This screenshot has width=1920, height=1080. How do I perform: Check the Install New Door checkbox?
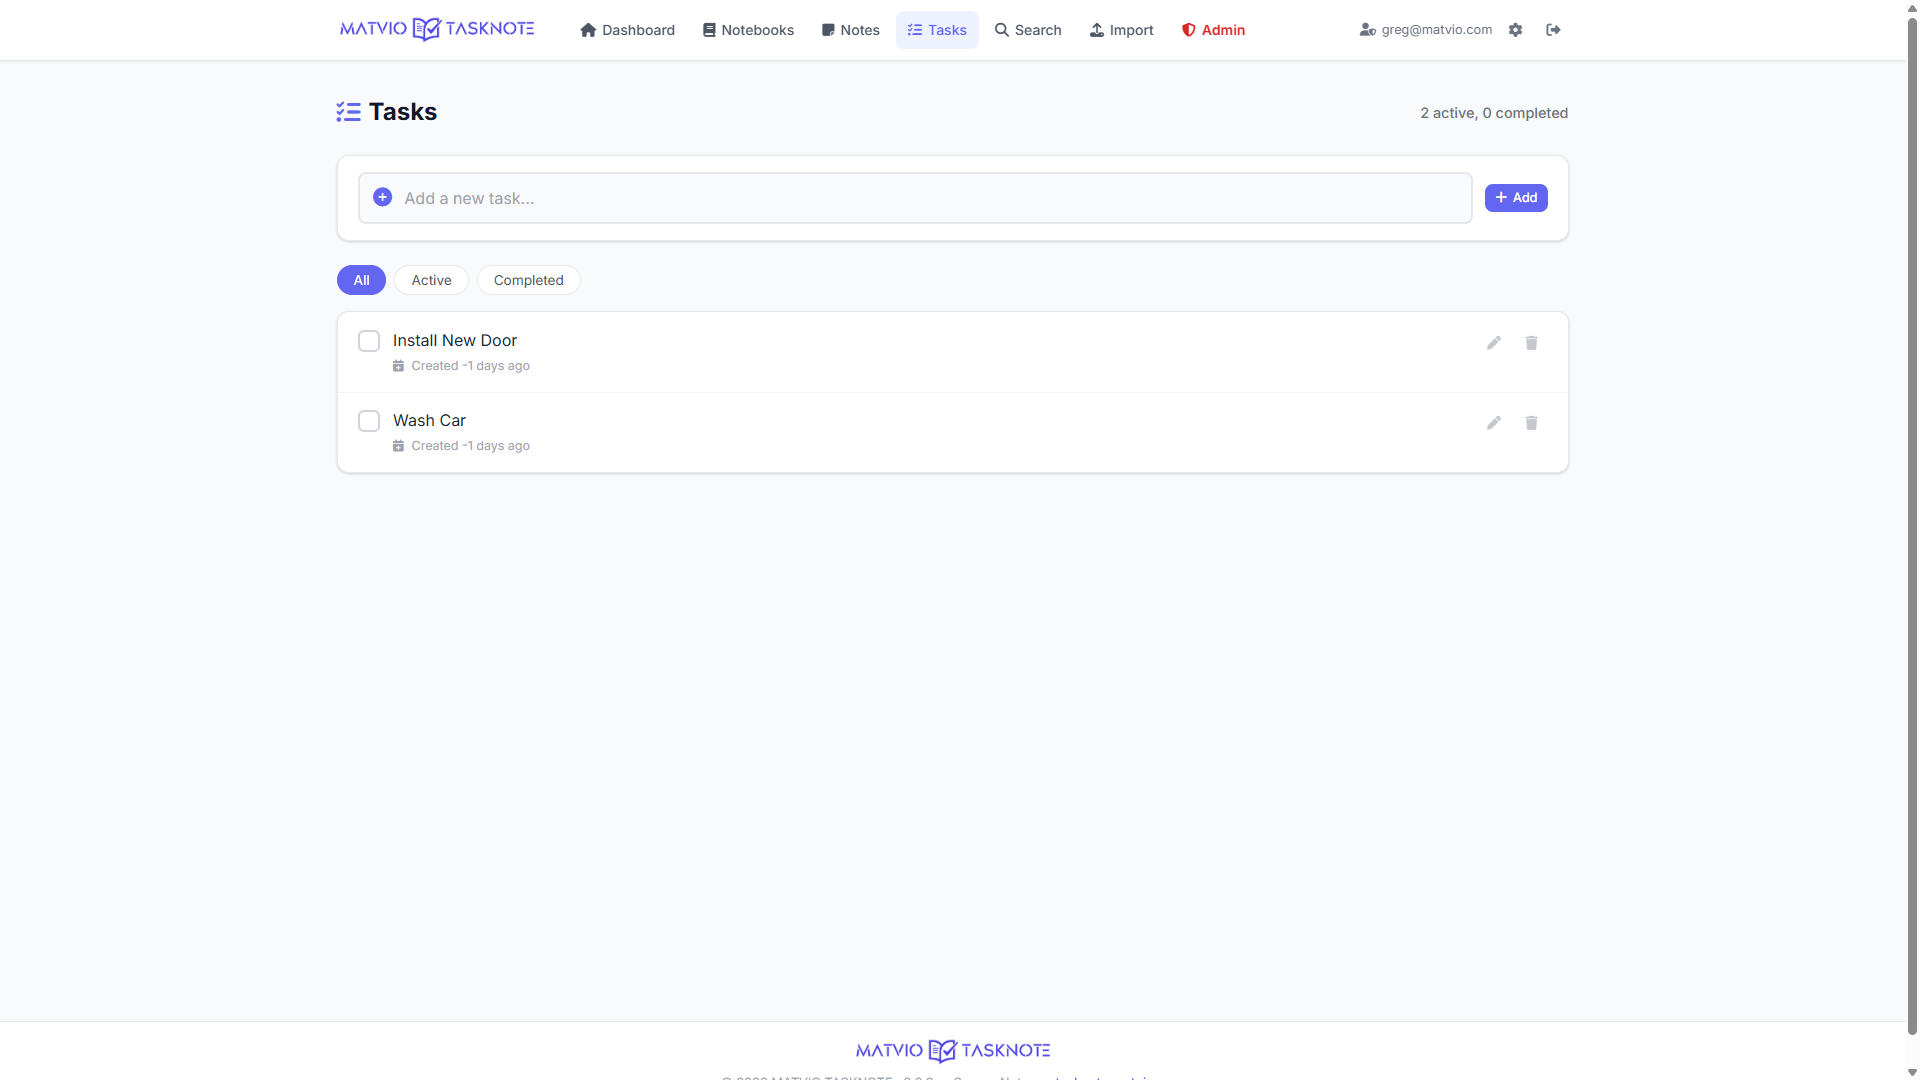point(369,341)
